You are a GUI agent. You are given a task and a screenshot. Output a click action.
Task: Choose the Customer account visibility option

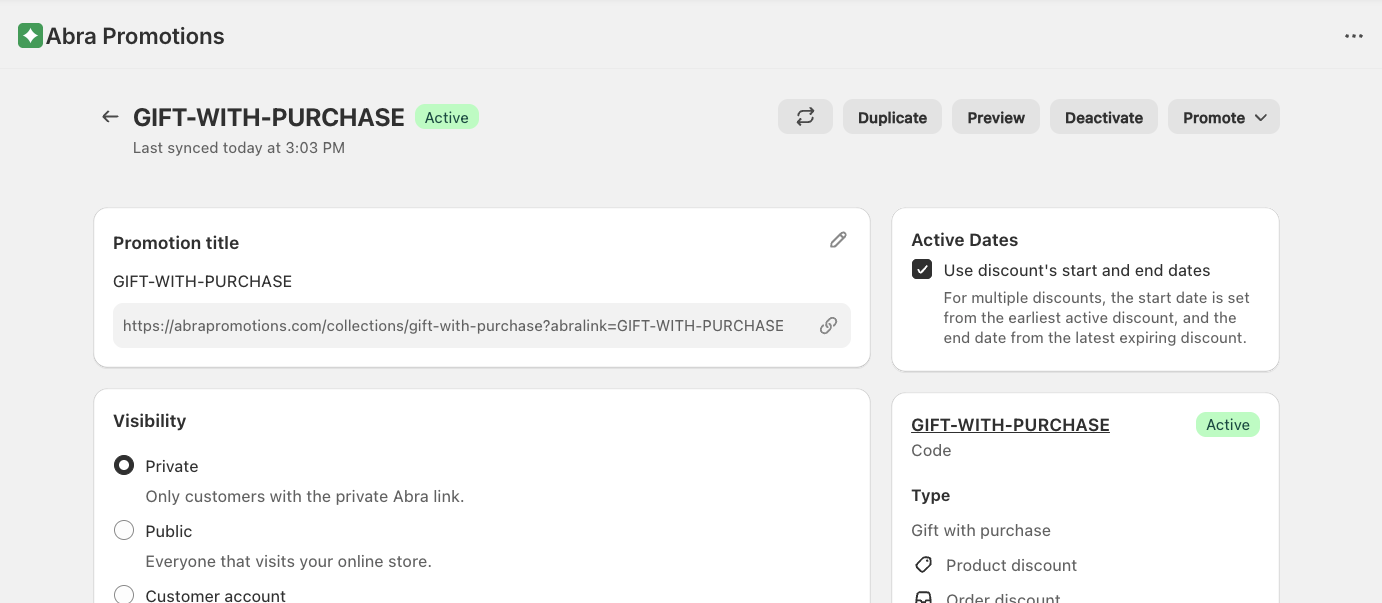[x=124, y=594]
